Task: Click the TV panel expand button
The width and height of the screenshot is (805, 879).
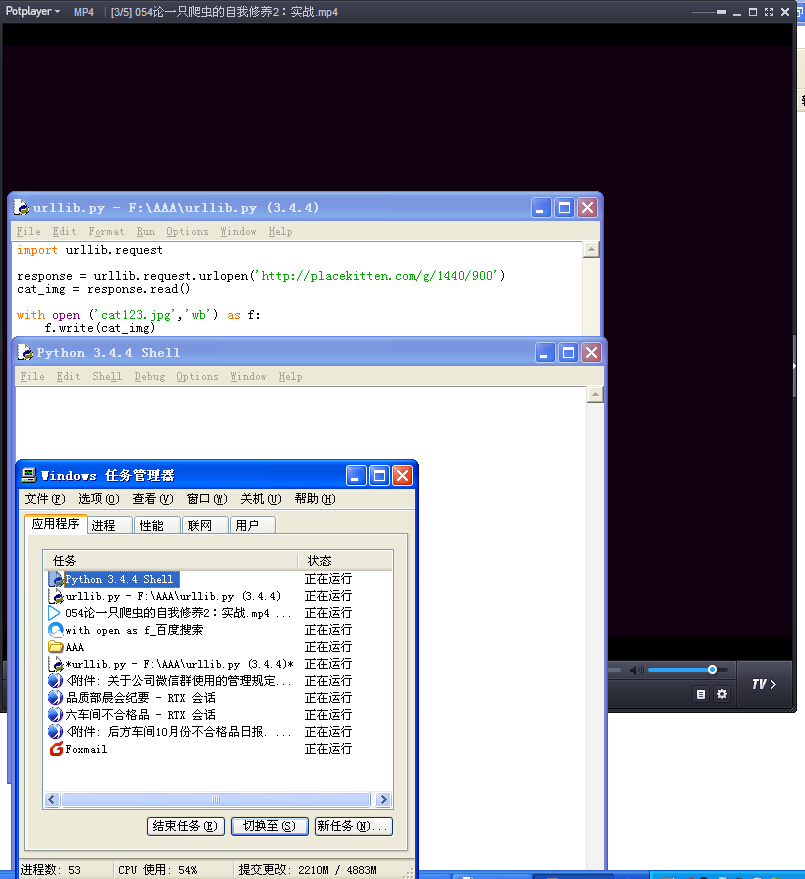Action: [764, 684]
